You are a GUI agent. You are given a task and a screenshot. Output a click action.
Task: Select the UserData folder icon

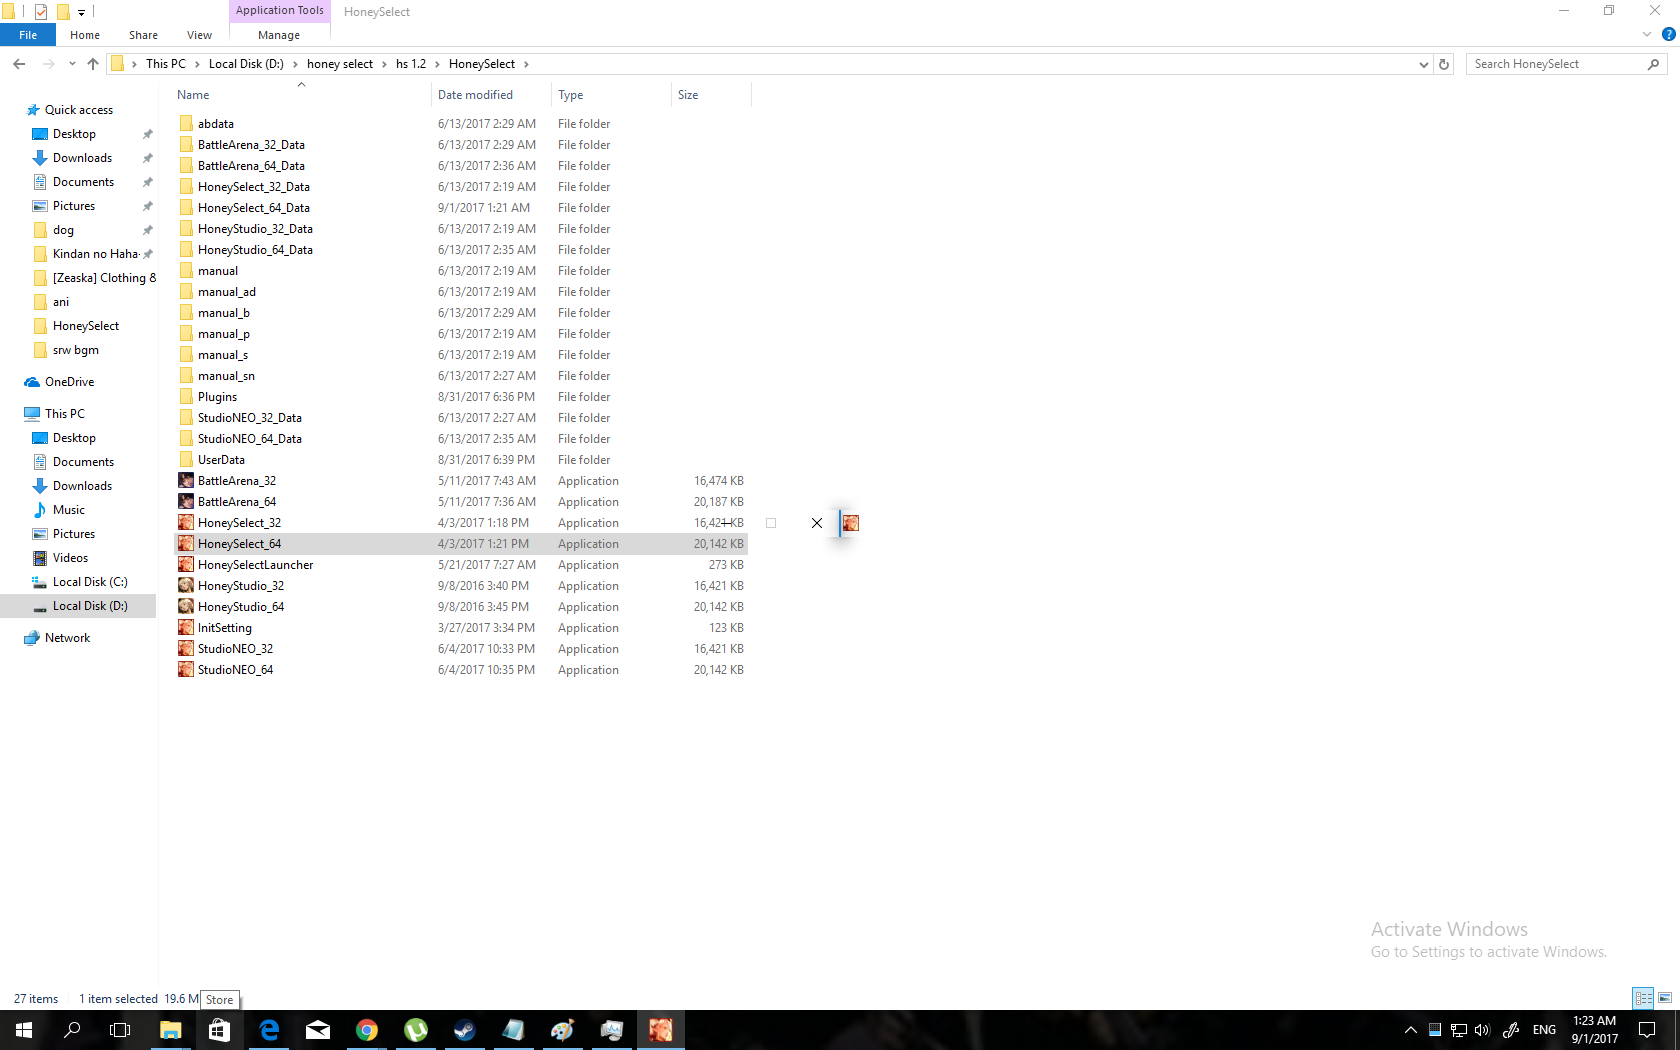pos(186,460)
